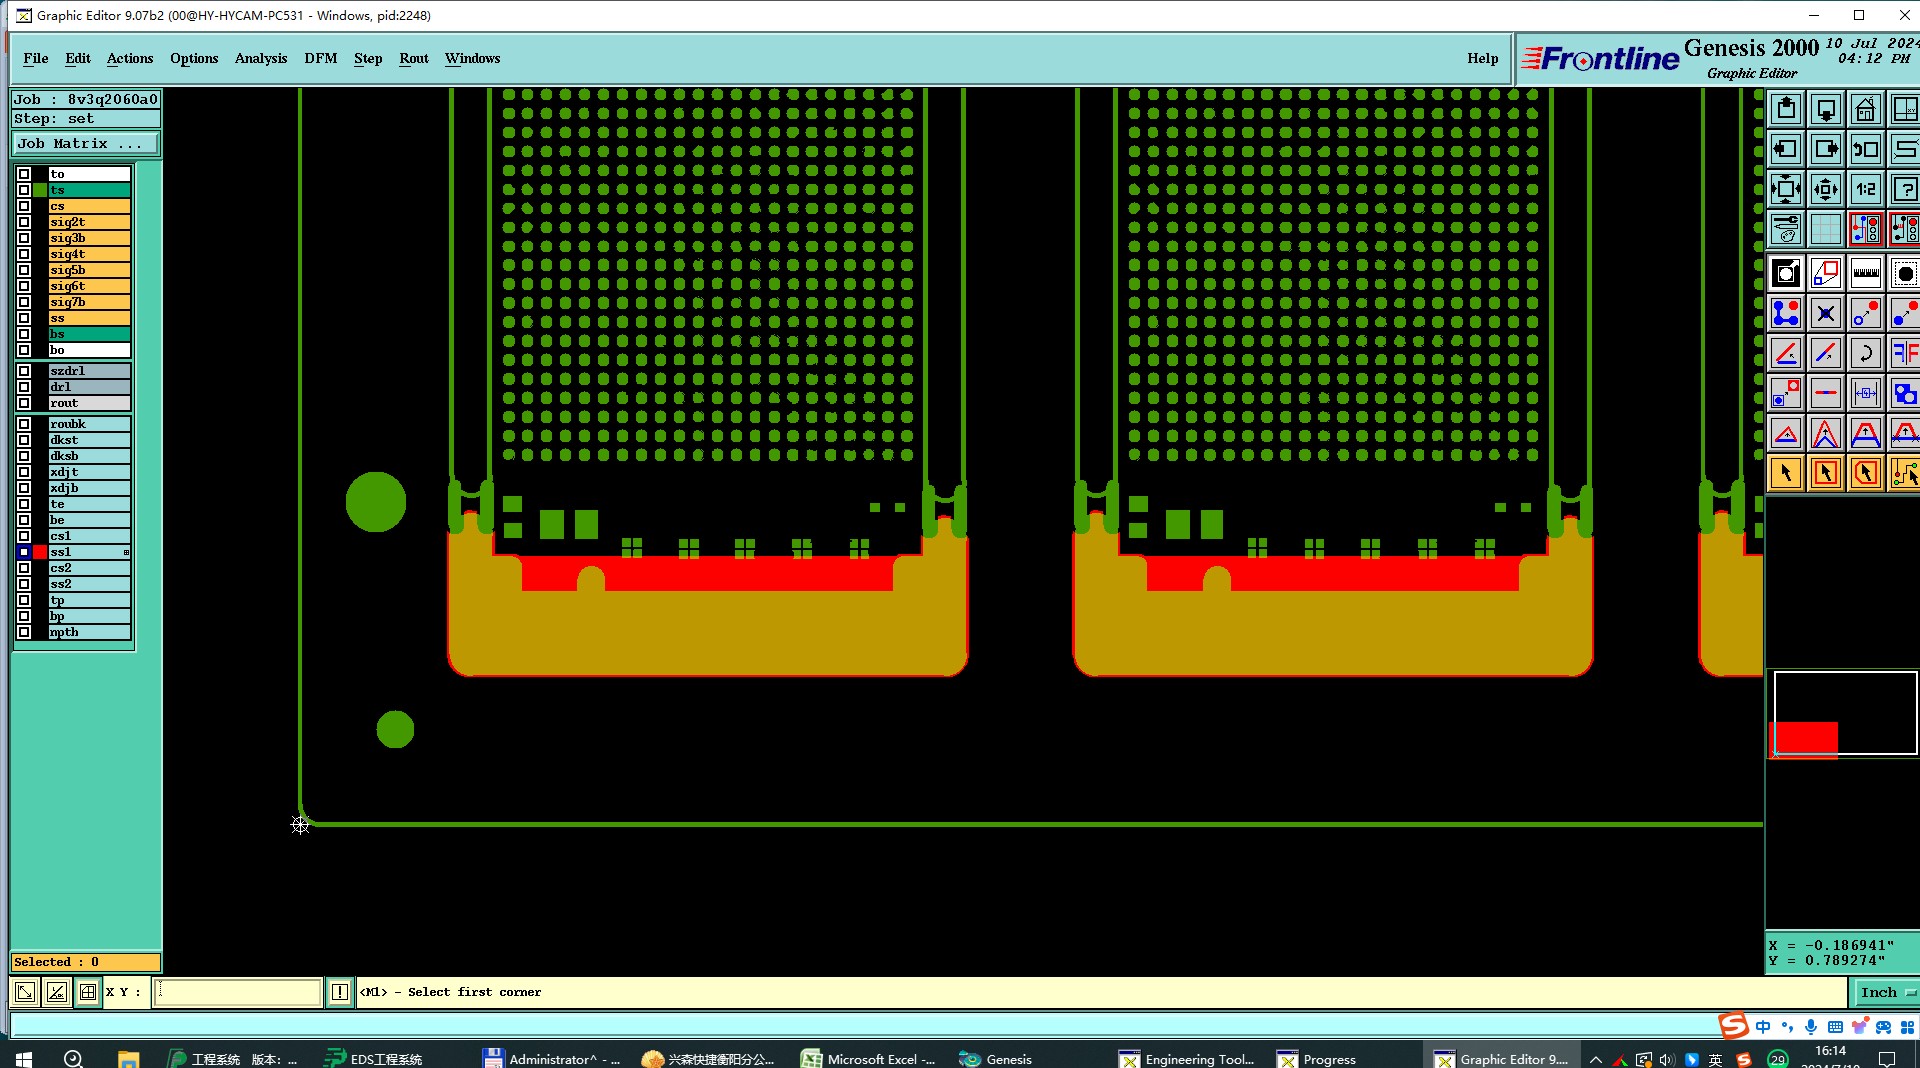Open the tools wrench and palette icon

(1786, 229)
